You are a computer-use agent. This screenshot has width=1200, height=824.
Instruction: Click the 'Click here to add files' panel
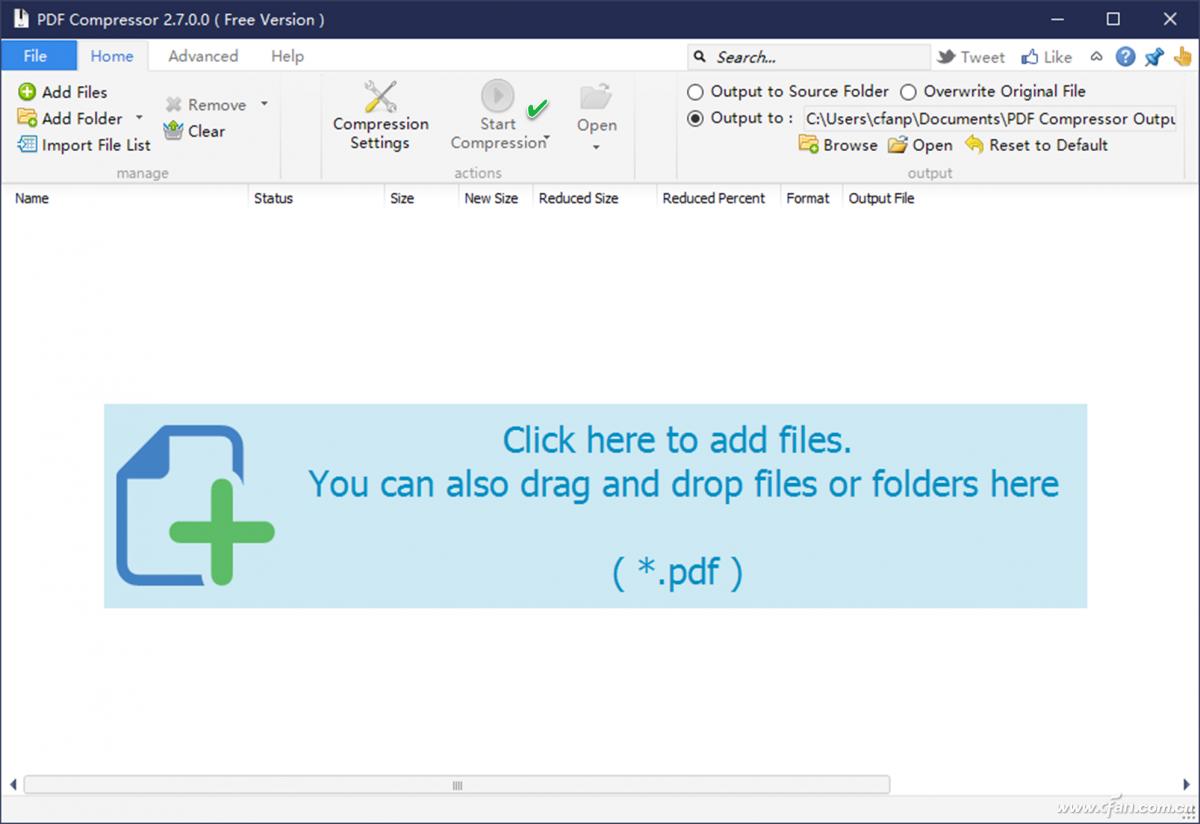coord(595,506)
